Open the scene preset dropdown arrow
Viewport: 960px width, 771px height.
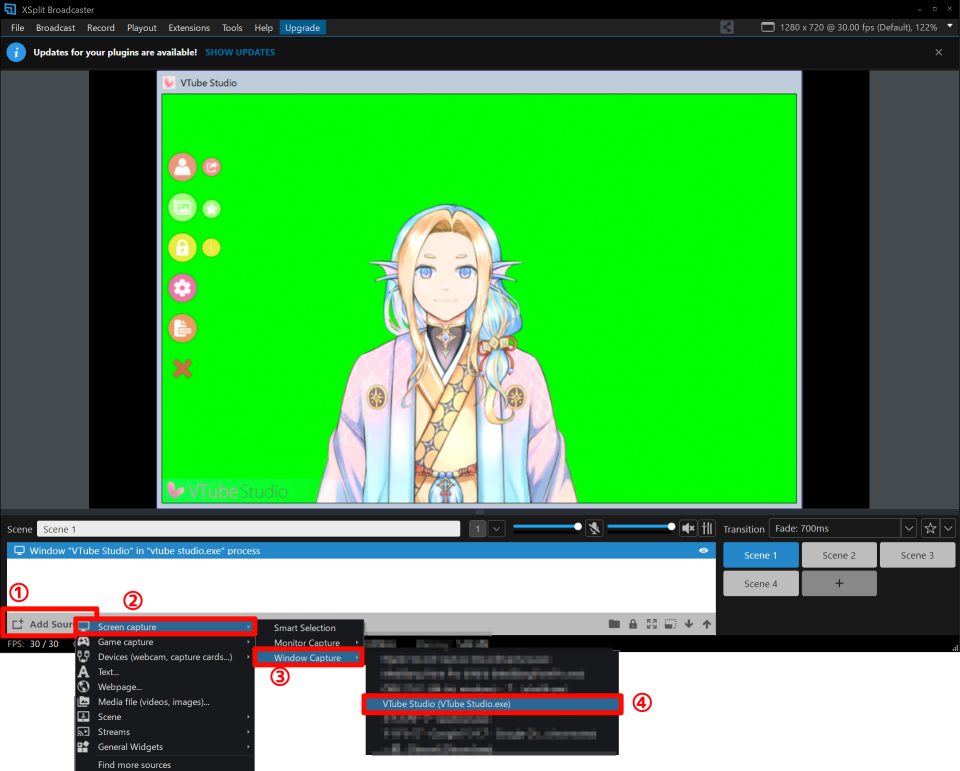tap(497, 528)
